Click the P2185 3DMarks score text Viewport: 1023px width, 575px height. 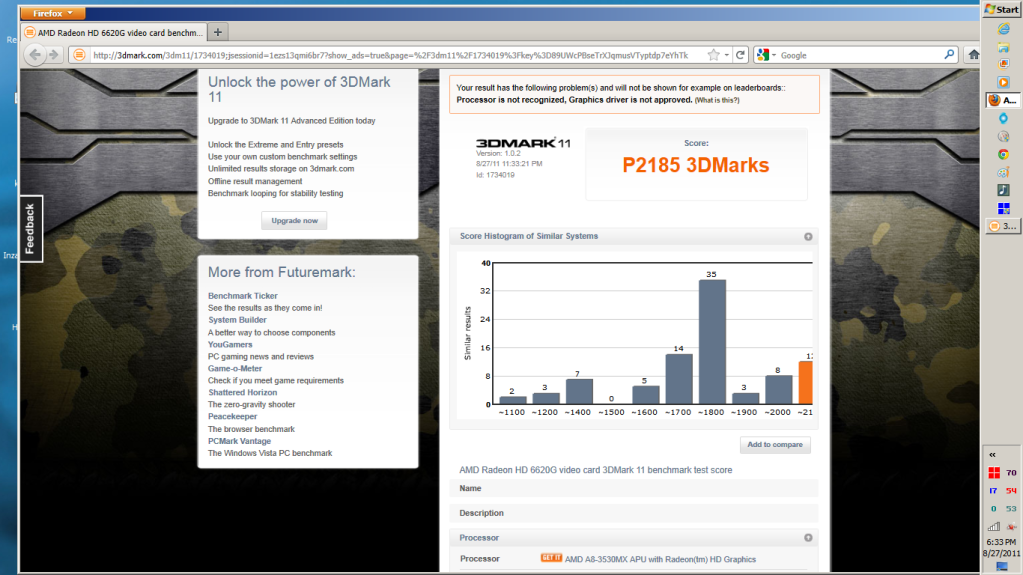click(x=695, y=165)
